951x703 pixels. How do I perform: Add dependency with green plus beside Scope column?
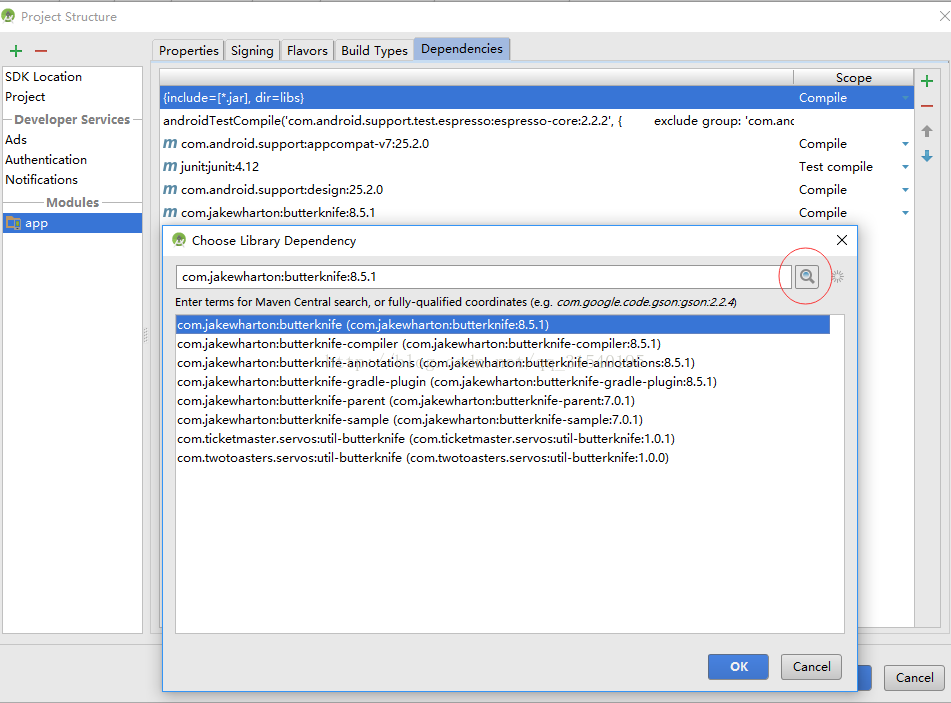click(927, 81)
